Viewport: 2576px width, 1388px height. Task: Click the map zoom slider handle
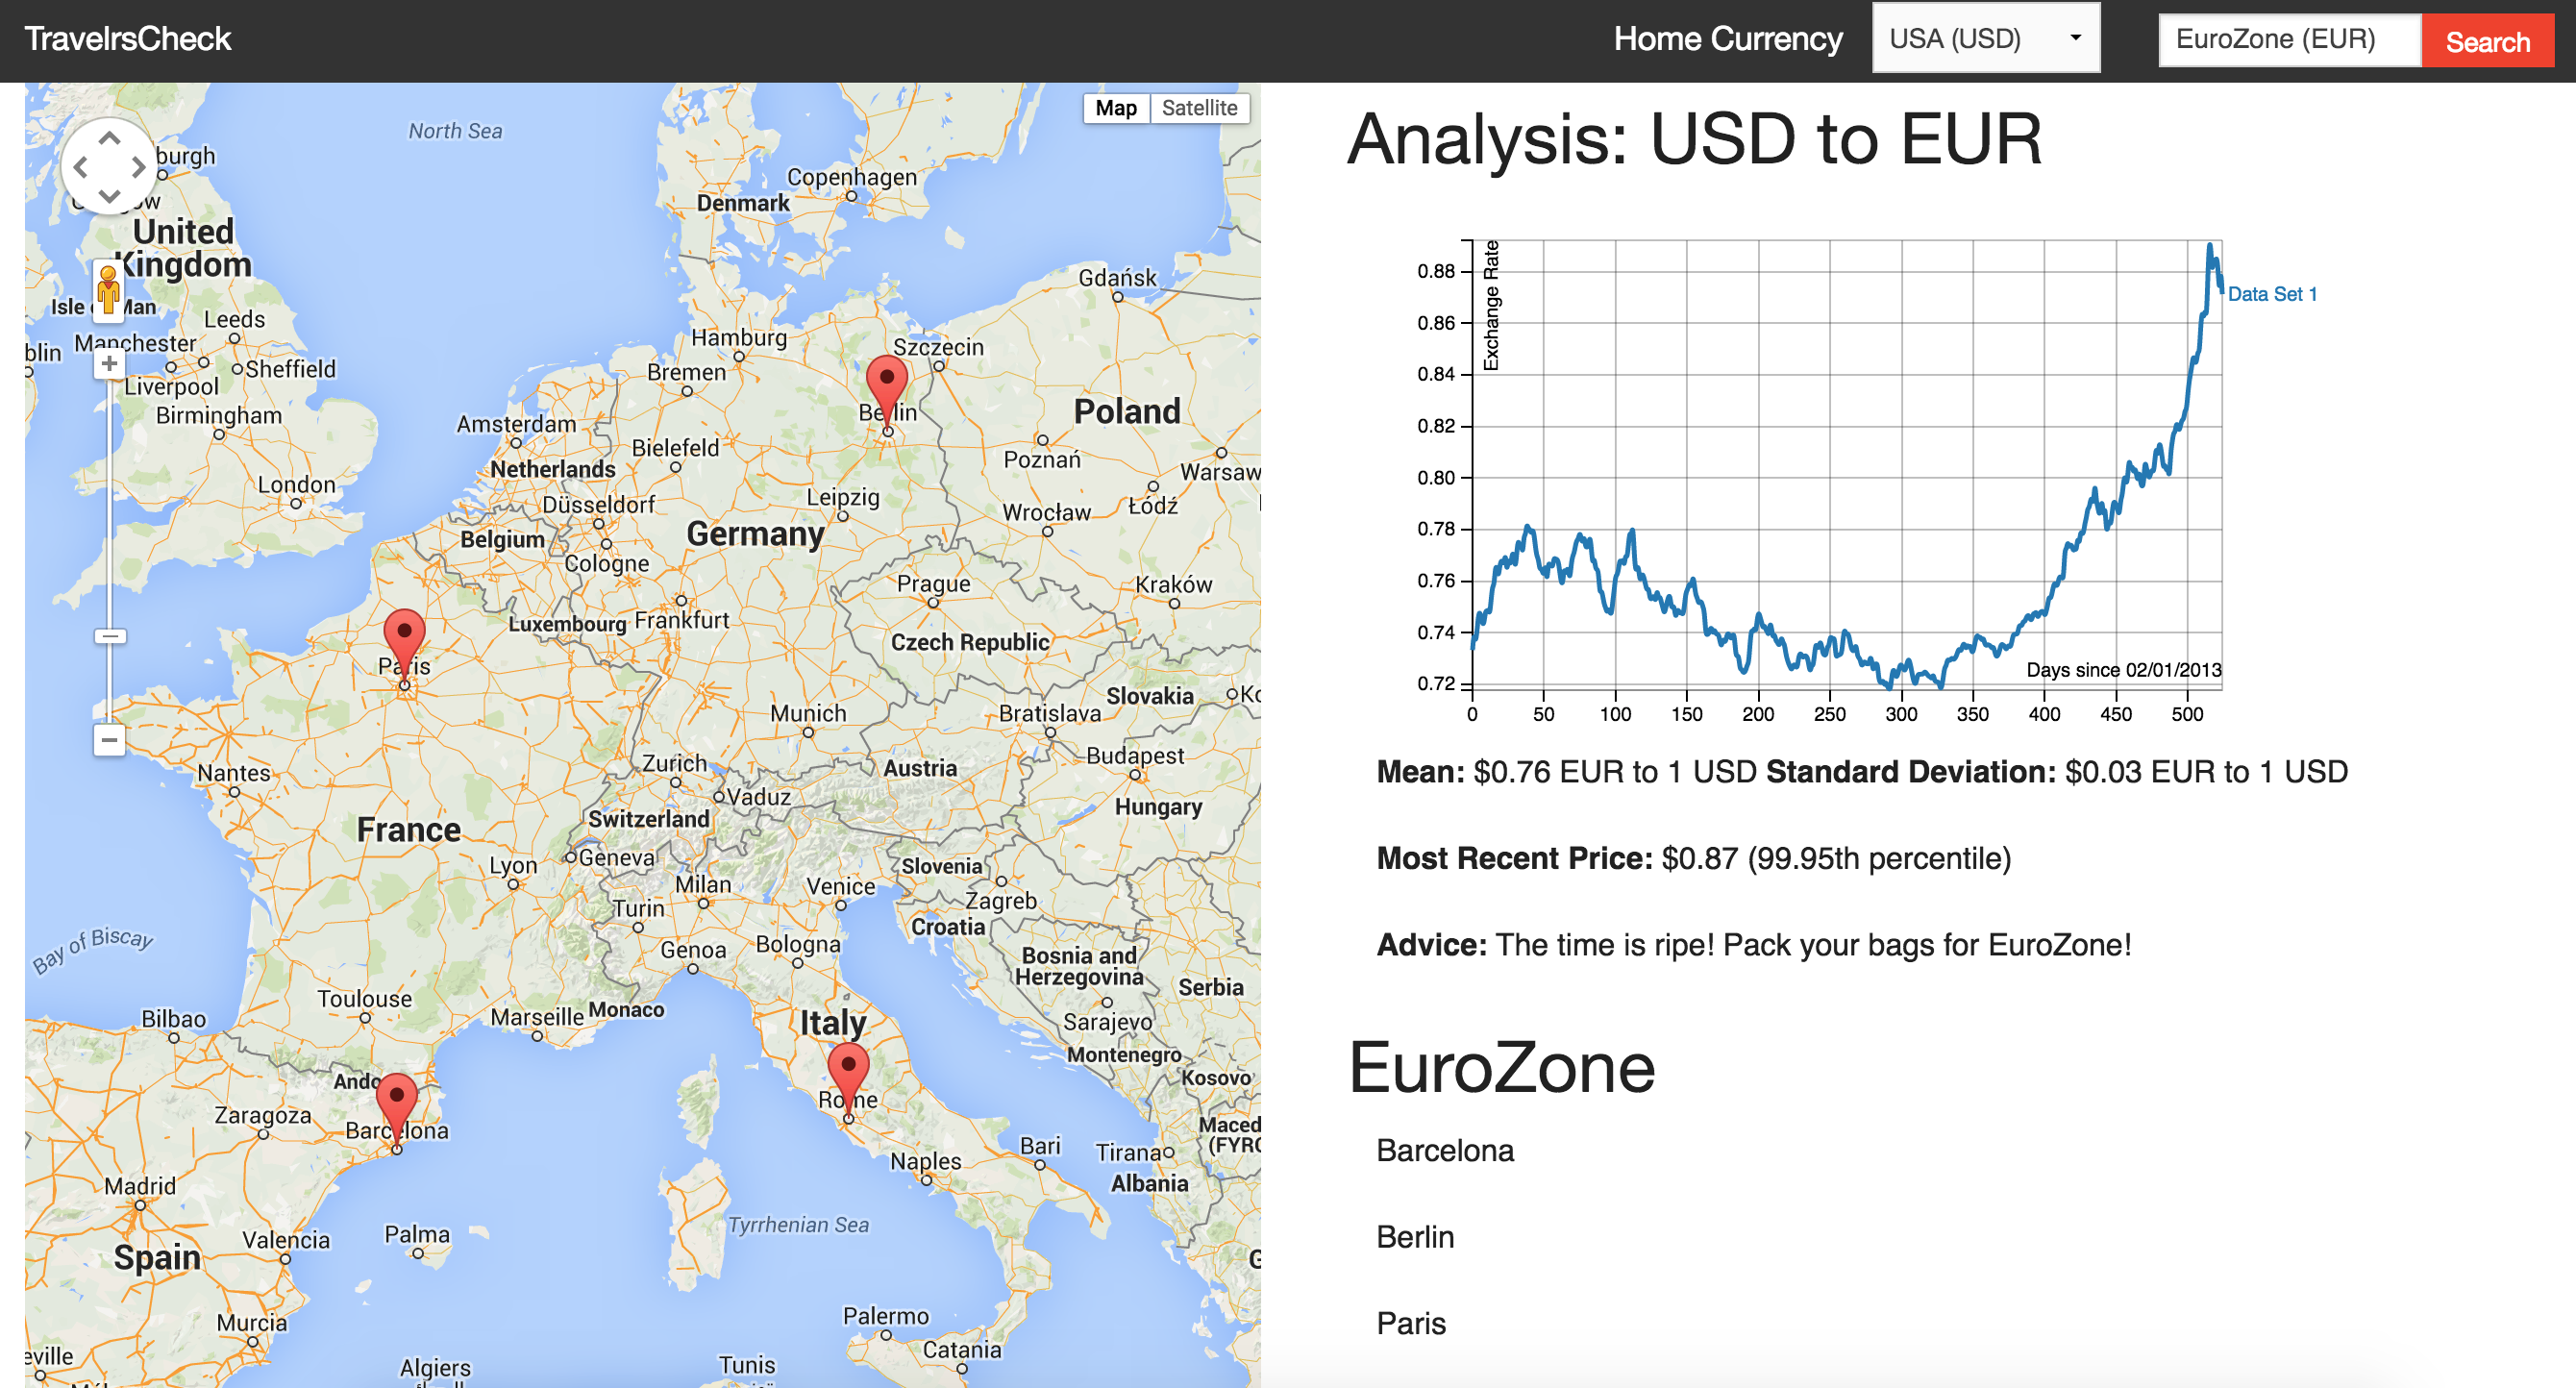tap(109, 636)
